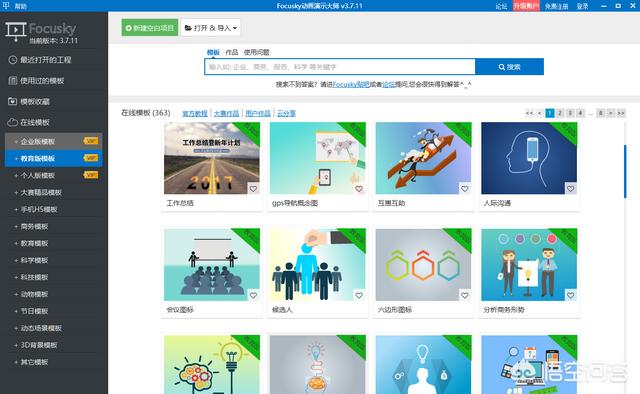This screenshot has height=394, width=640.
Task: Go to page 3 of templates
Action: (x=570, y=113)
